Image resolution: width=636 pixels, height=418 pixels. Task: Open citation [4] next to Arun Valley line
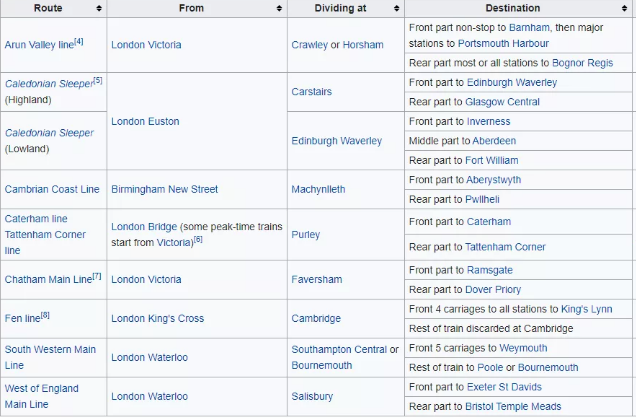coord(79,41)
